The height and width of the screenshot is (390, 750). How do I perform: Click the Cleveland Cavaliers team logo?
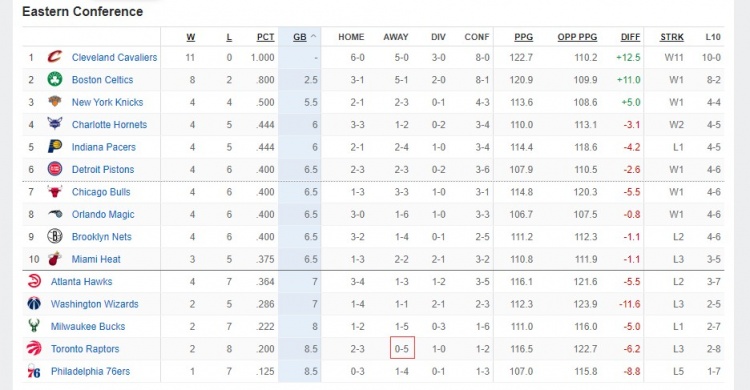[x=55, y=57]
